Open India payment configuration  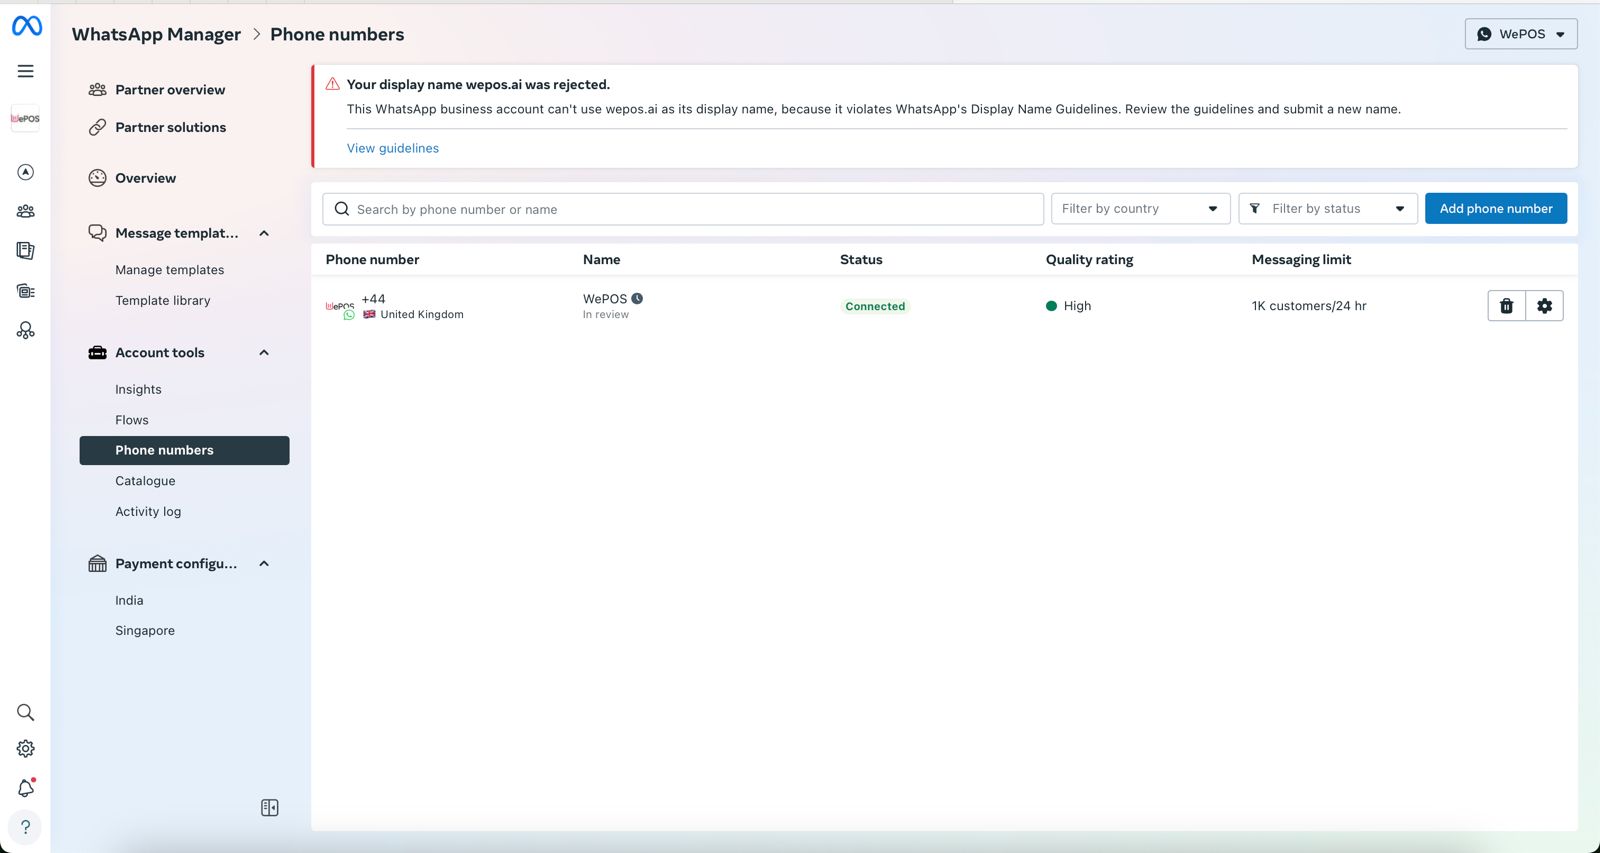click(x=129, y=600)
